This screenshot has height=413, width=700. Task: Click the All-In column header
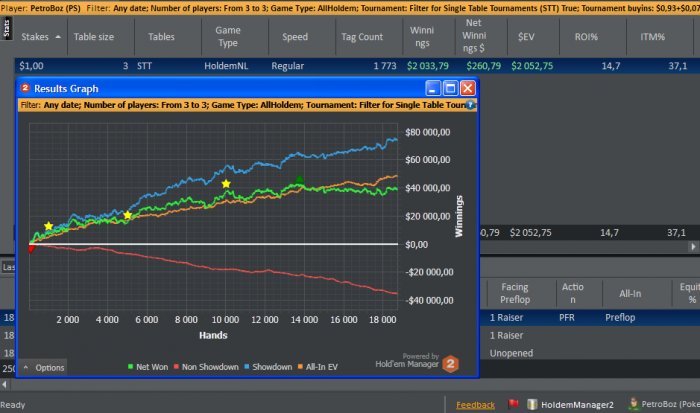[x=630, y=293]
